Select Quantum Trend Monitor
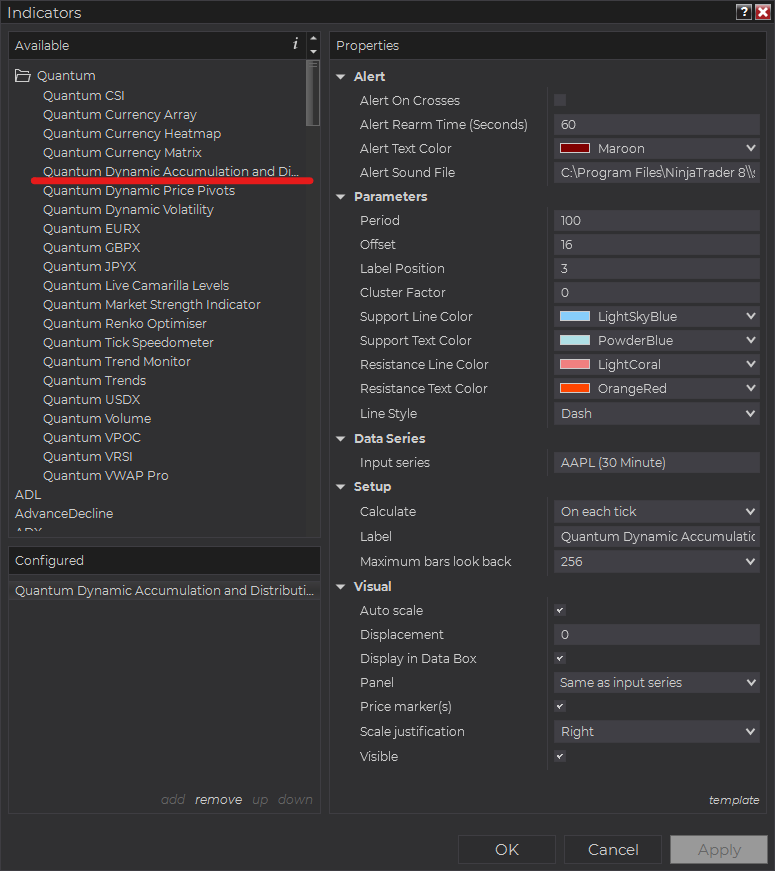 (x=117, y=362)
